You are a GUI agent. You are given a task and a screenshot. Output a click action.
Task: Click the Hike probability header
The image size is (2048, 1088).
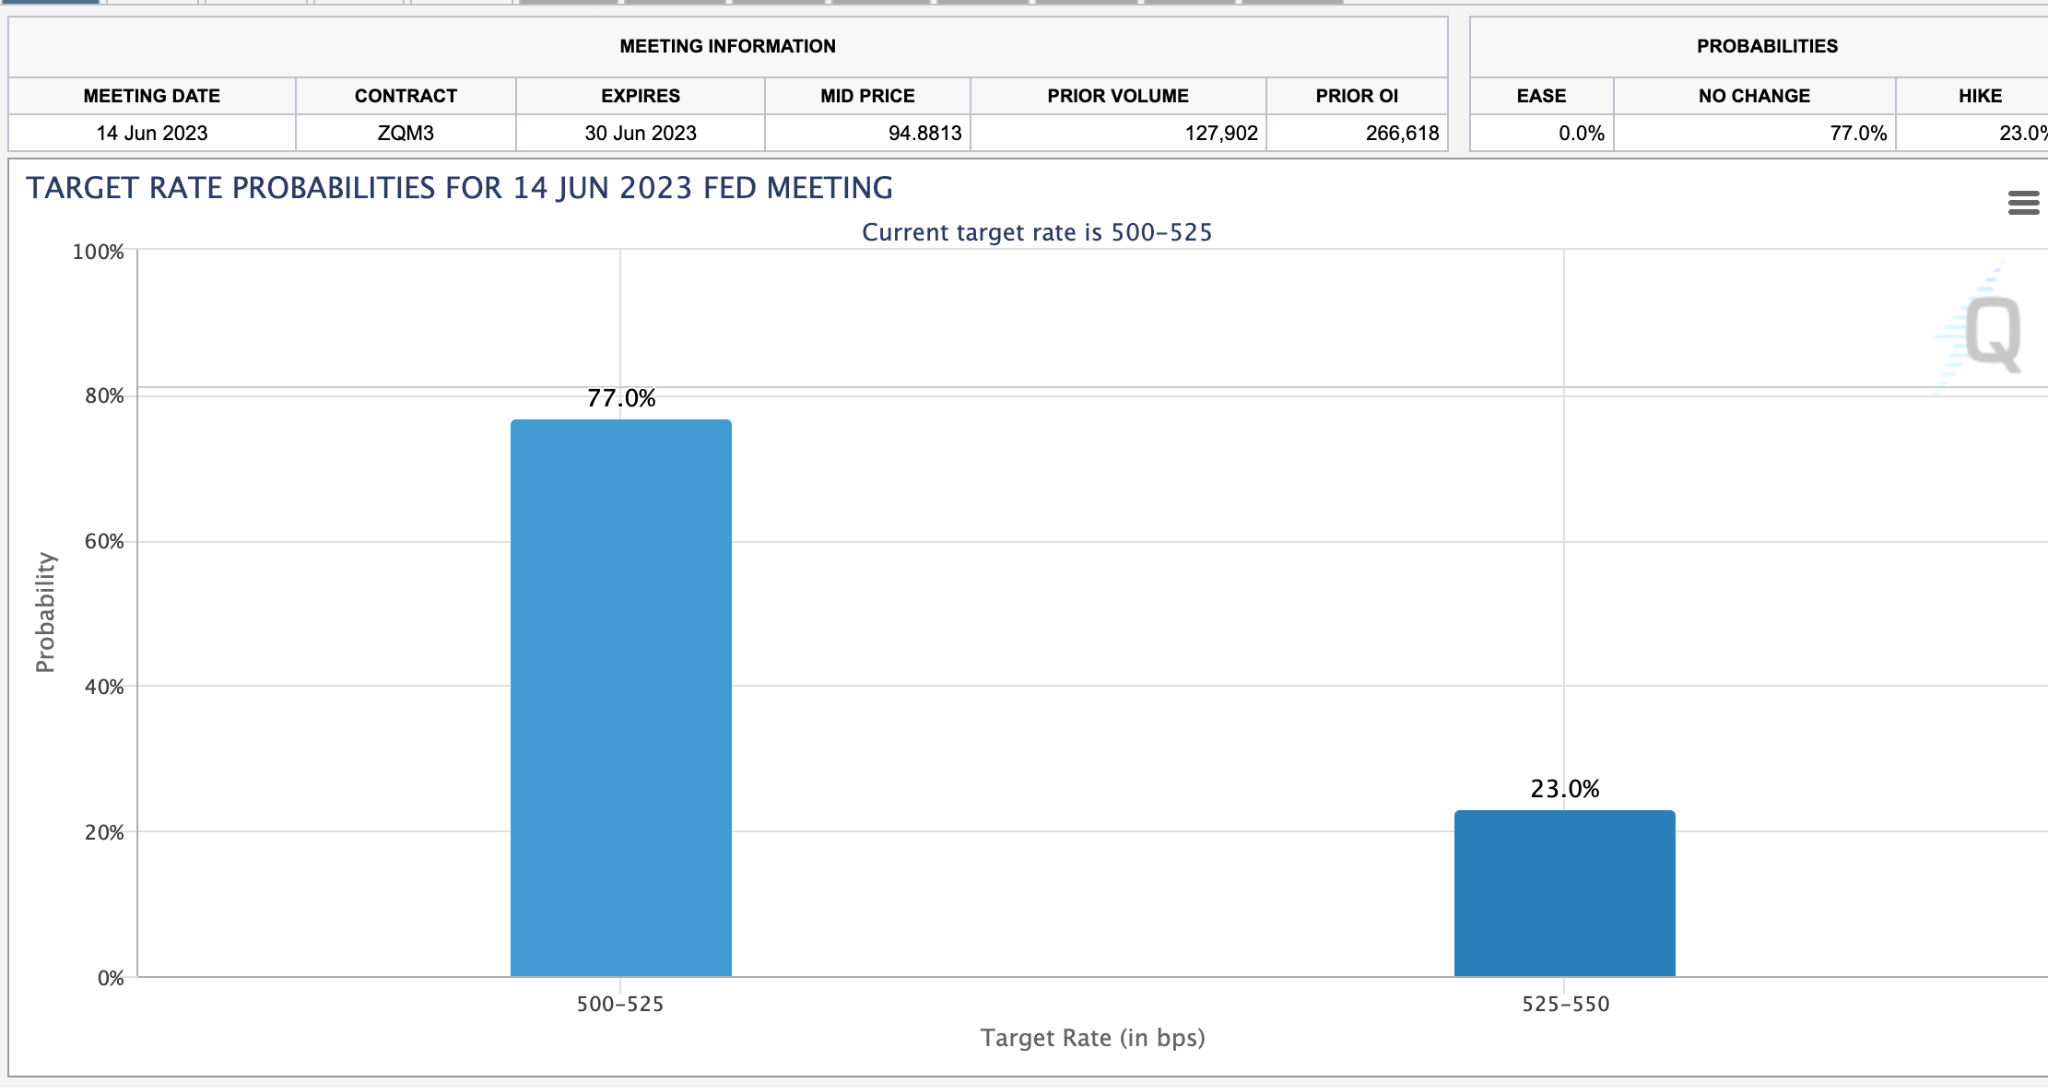[x=1979, y=96]
